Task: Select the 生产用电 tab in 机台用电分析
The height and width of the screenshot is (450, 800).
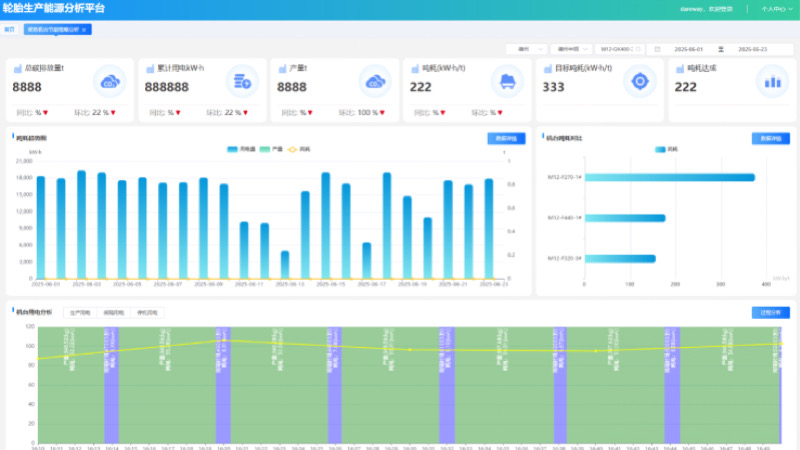Action: click(81, 313)
